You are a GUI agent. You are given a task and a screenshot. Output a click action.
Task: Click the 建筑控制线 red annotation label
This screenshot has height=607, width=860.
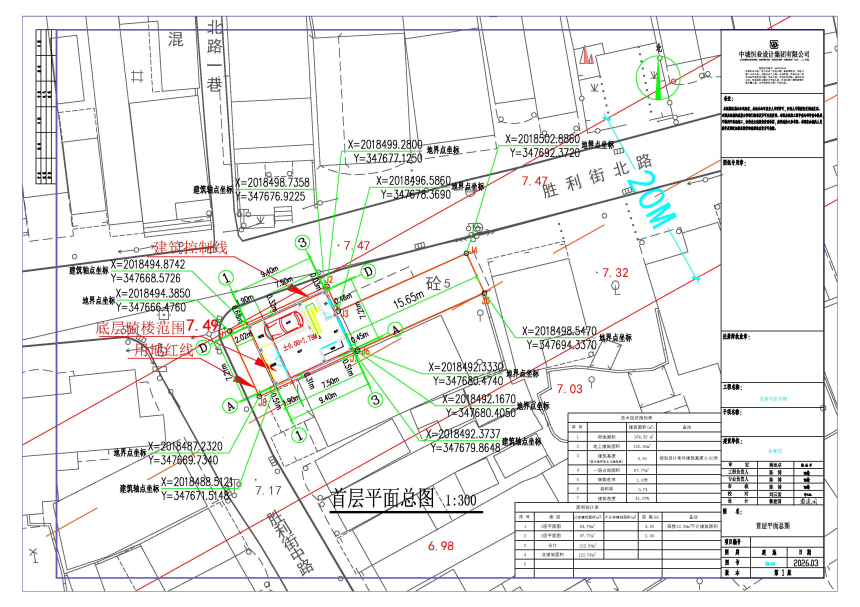click(x=190, y=248)
